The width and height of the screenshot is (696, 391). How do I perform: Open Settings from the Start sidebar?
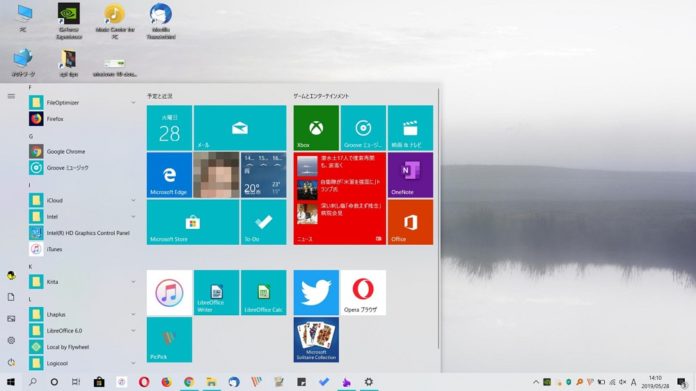pyautogui.click(x=11, y=340)
